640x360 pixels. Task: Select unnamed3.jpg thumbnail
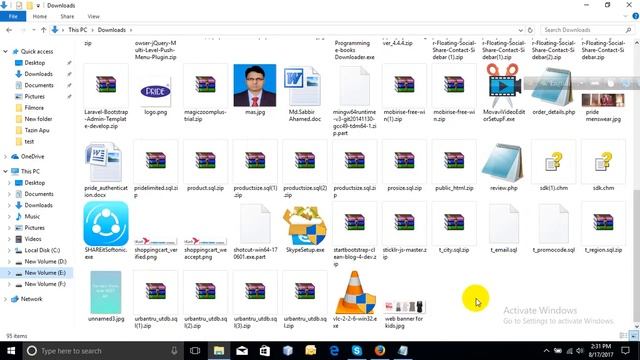(106, 292)
